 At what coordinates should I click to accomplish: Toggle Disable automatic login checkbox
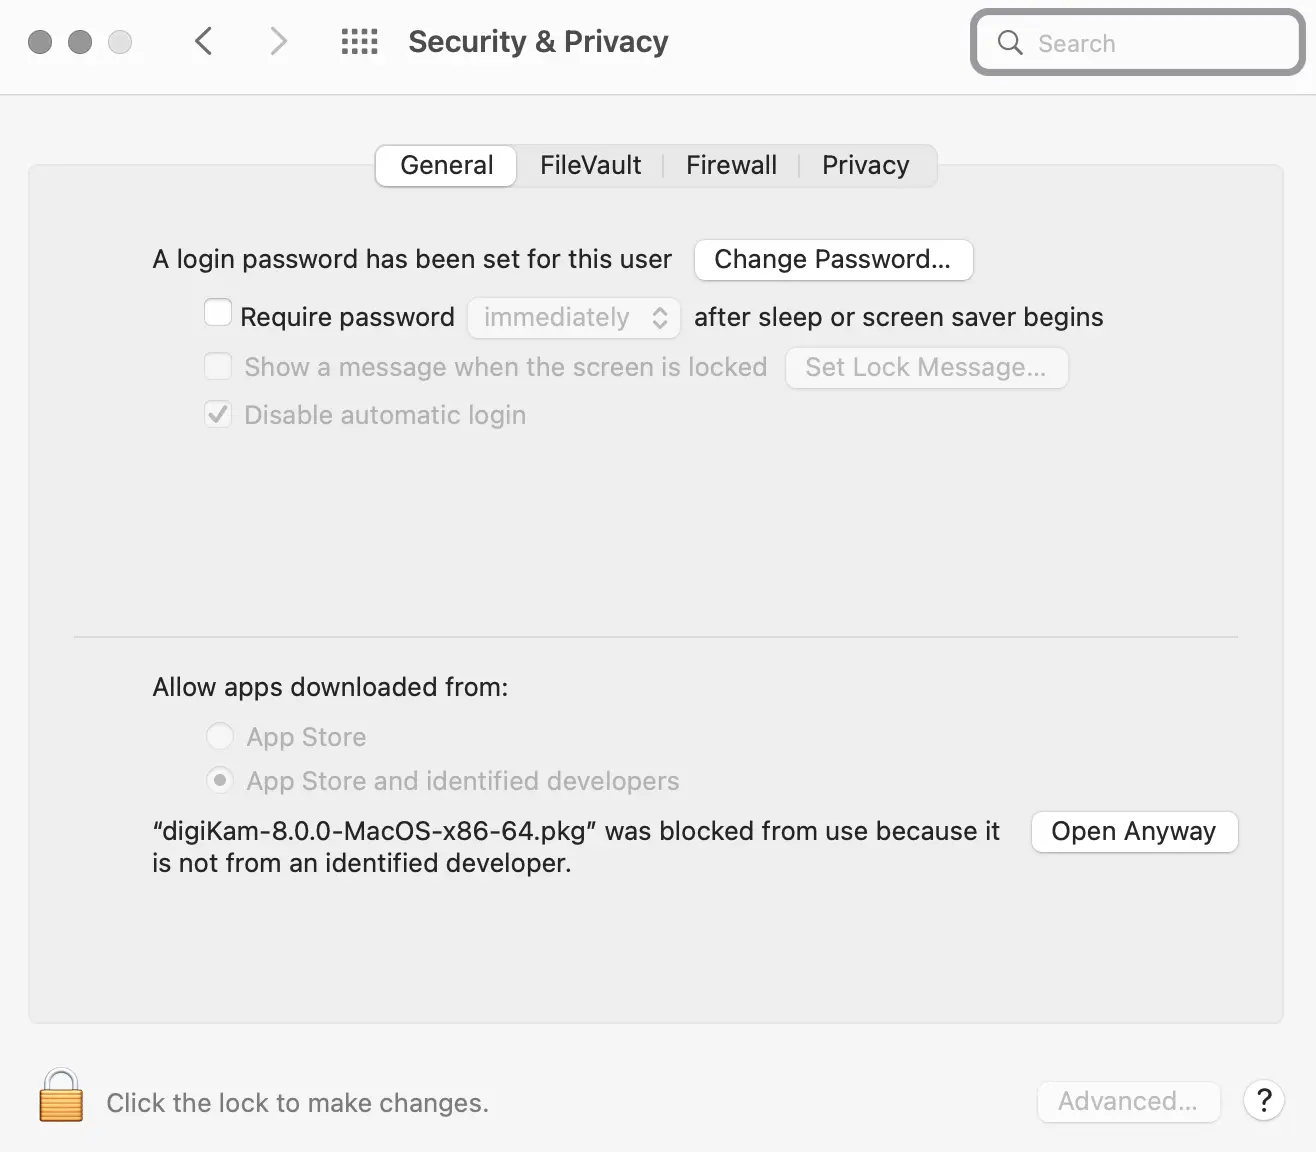pyautogui.click(x=218, y=414)
